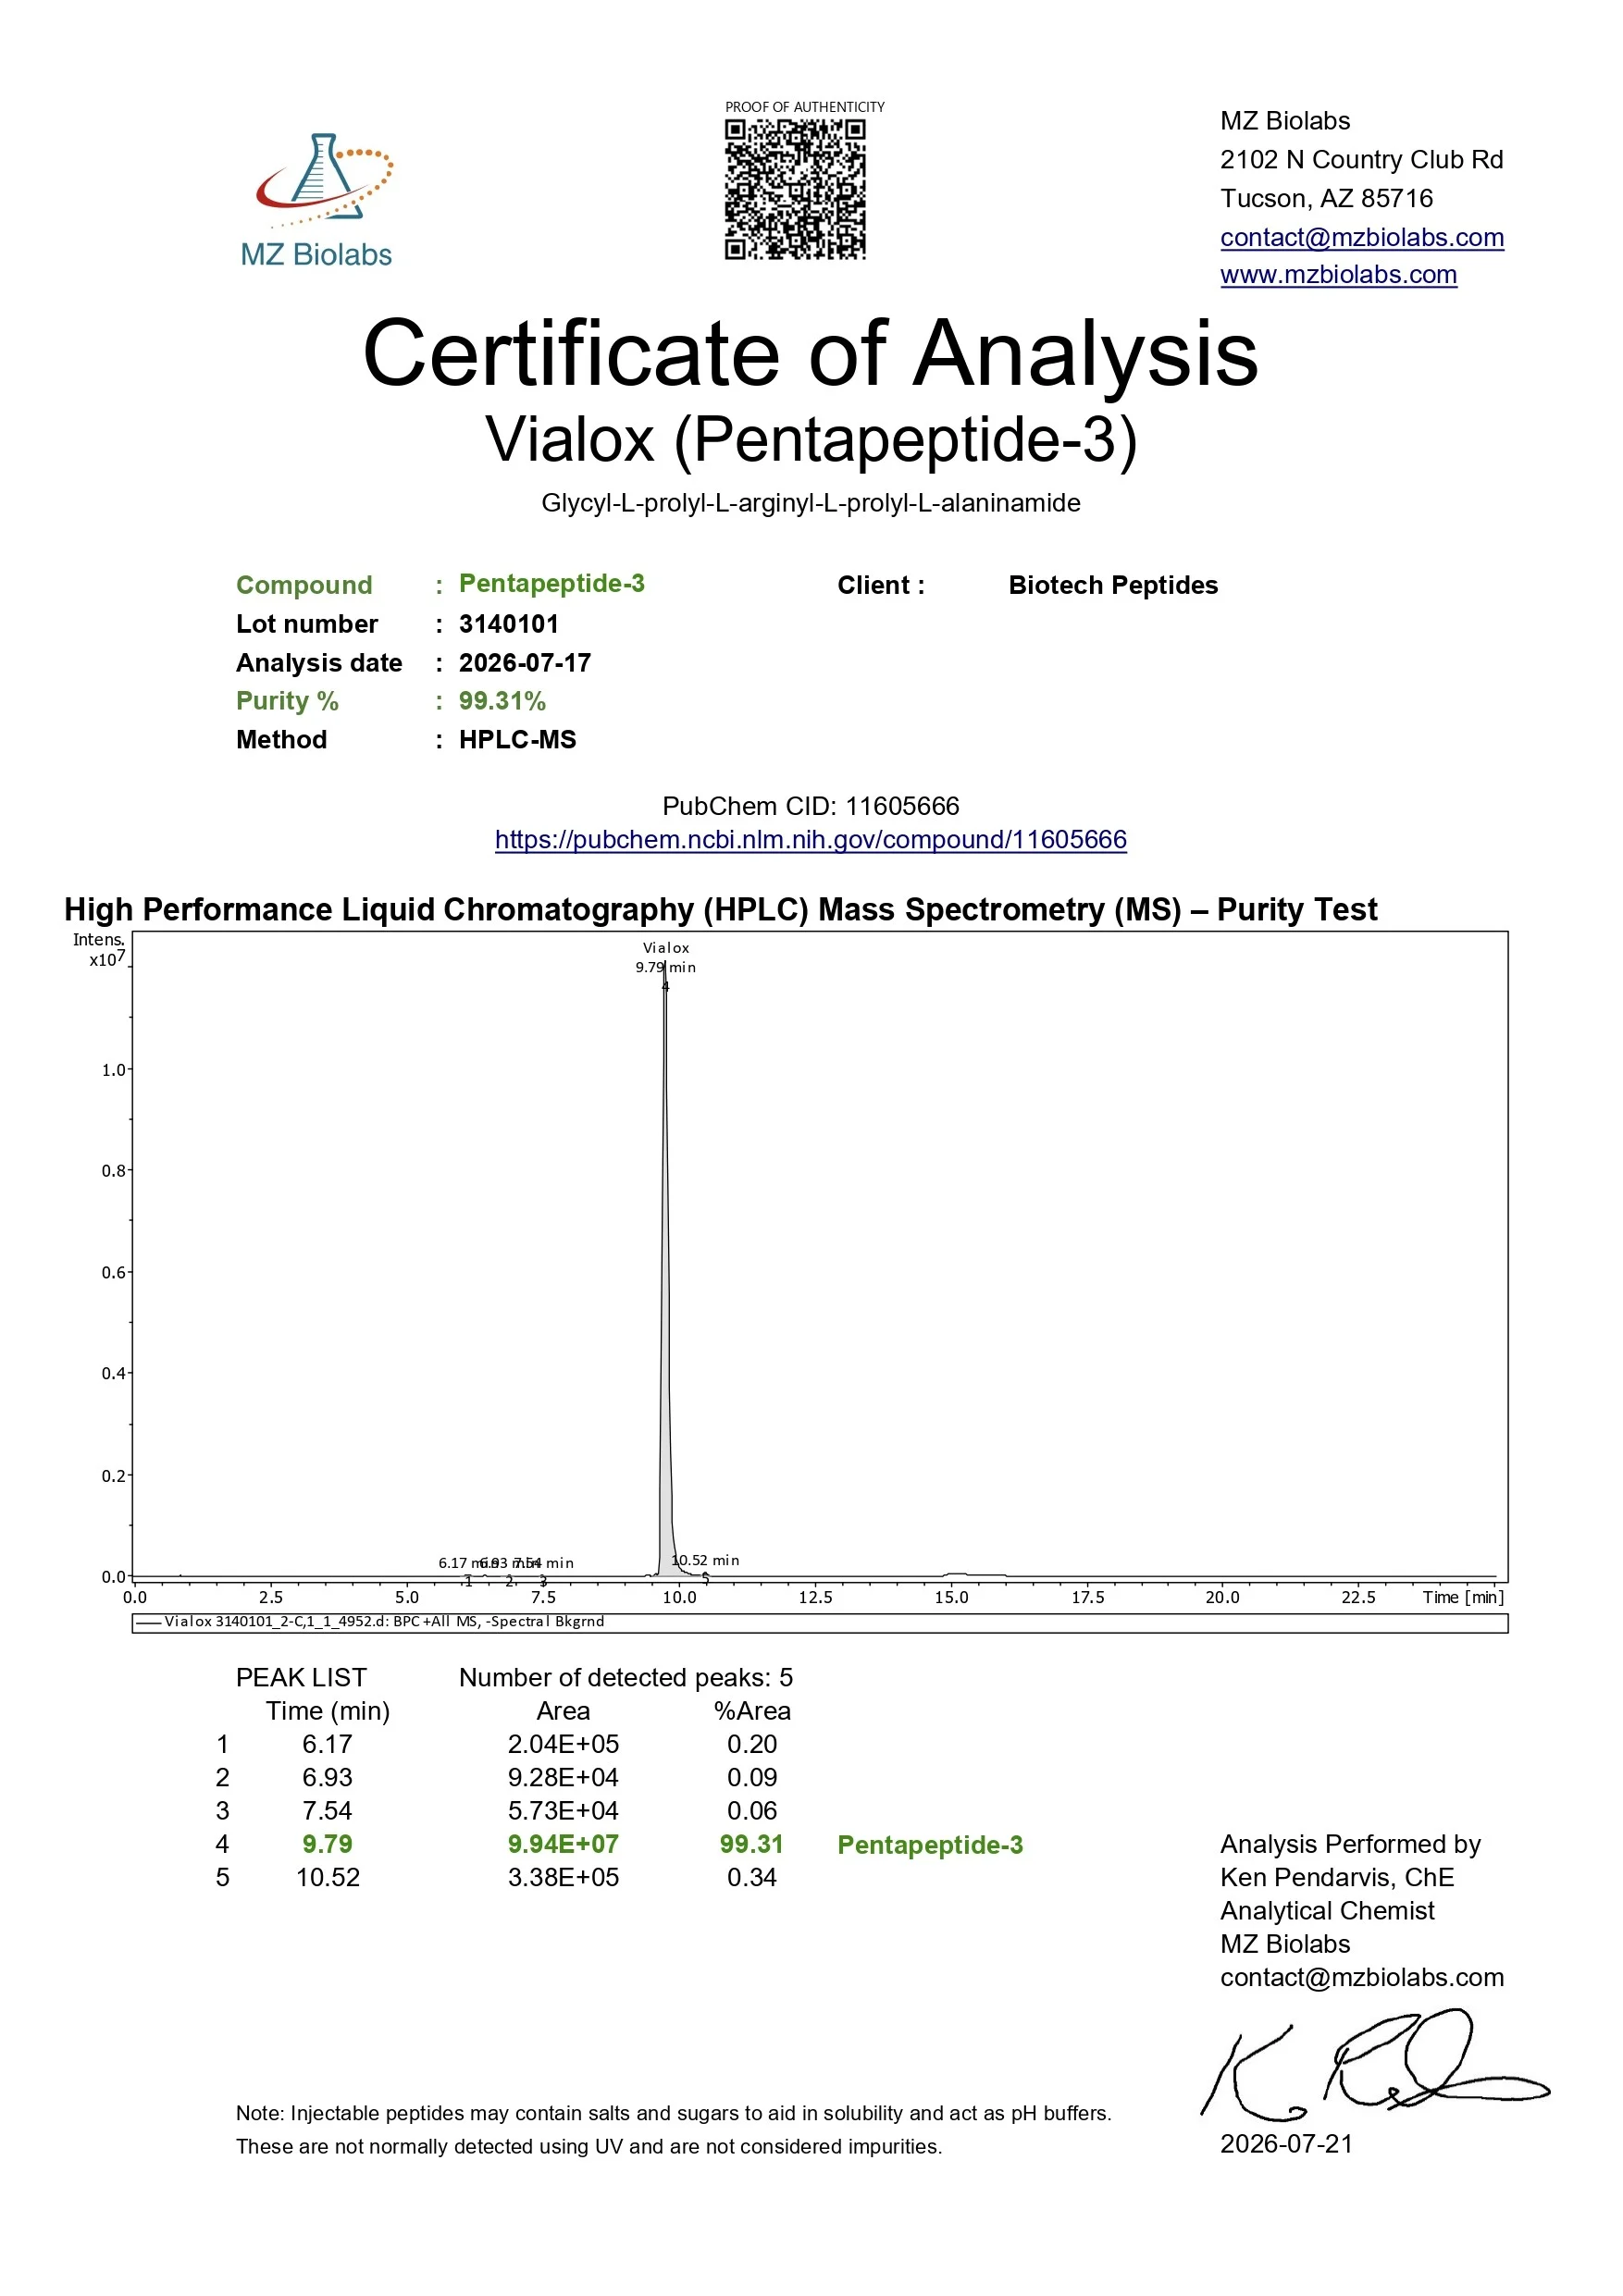Click the 'Ken Pendarvis, ChE' name
The image size is (1623, 2296).
[x=1337, y=1877]
